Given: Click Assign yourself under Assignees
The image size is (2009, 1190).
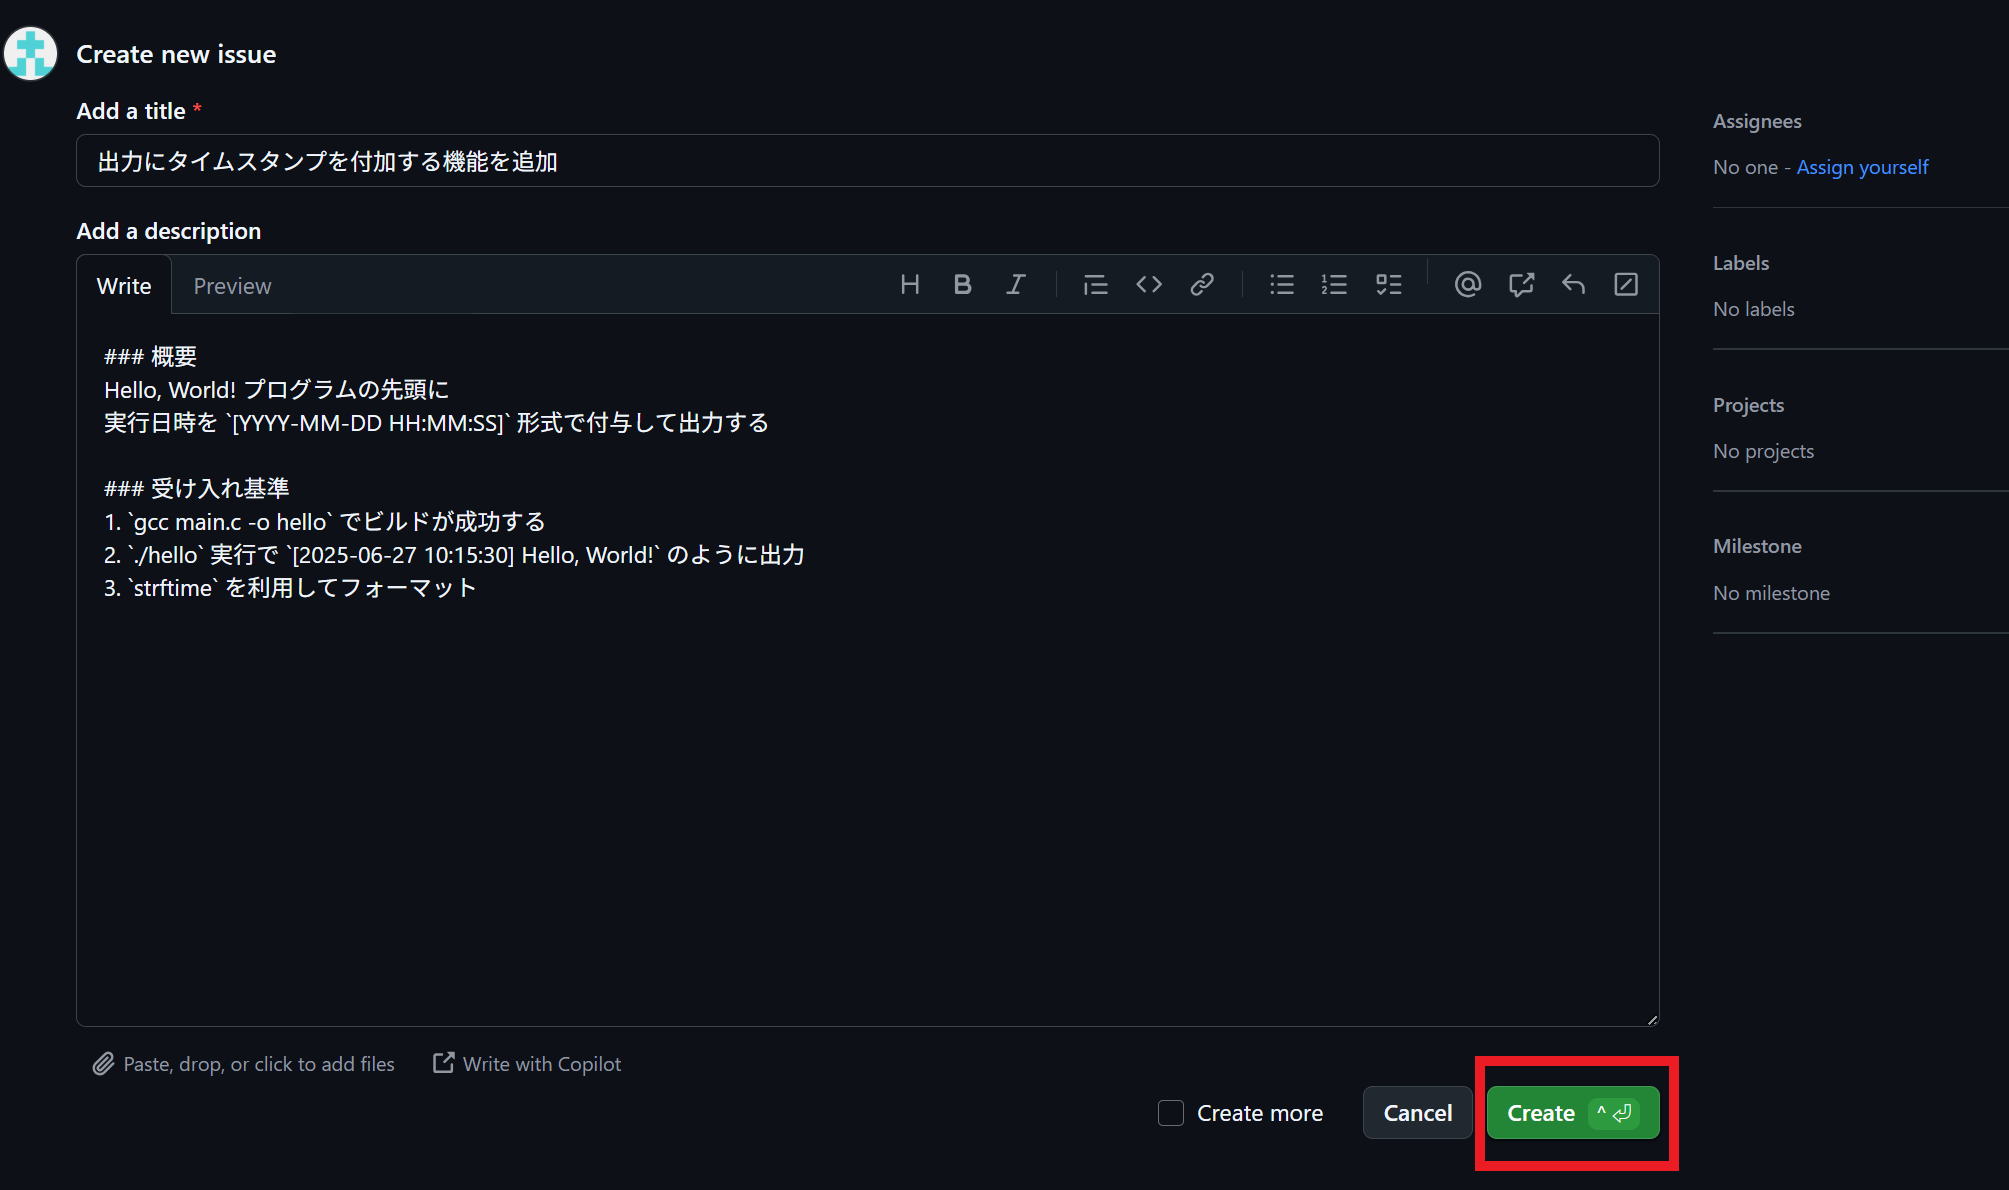Looking at the screenshot, I should click(1862, 166).
